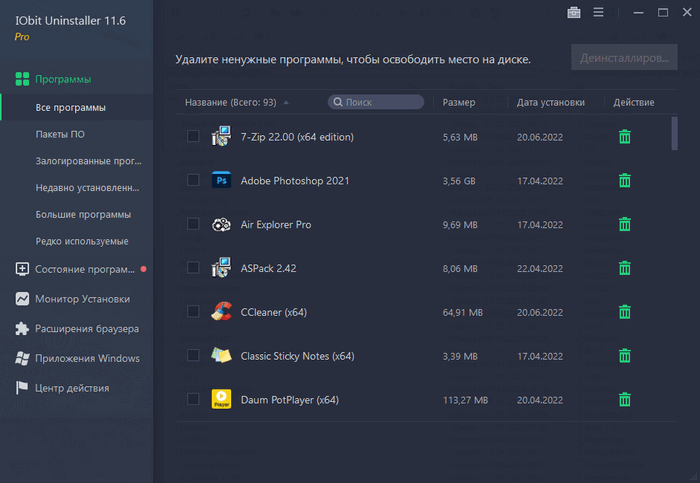
Task: Open the hamburger menu in title bar
Action: (598, 13)
